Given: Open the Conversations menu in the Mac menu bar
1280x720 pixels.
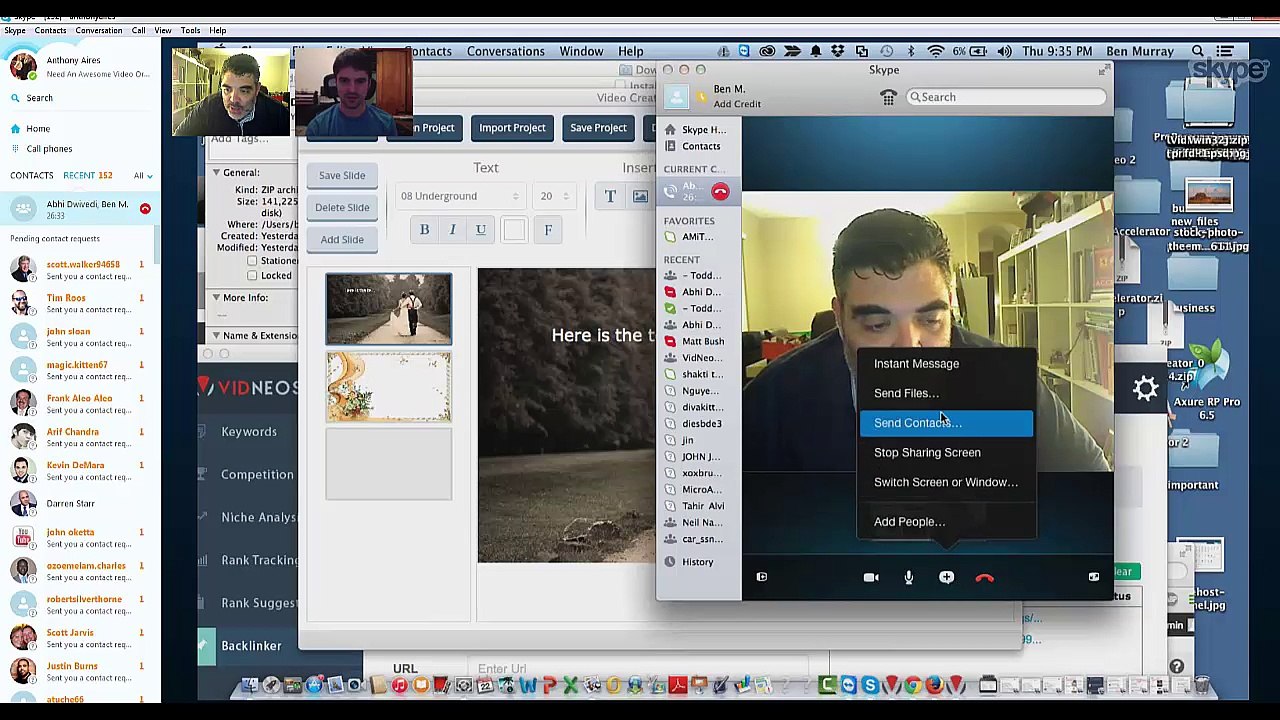Looking at the screenshot, I should click(506, 51).
